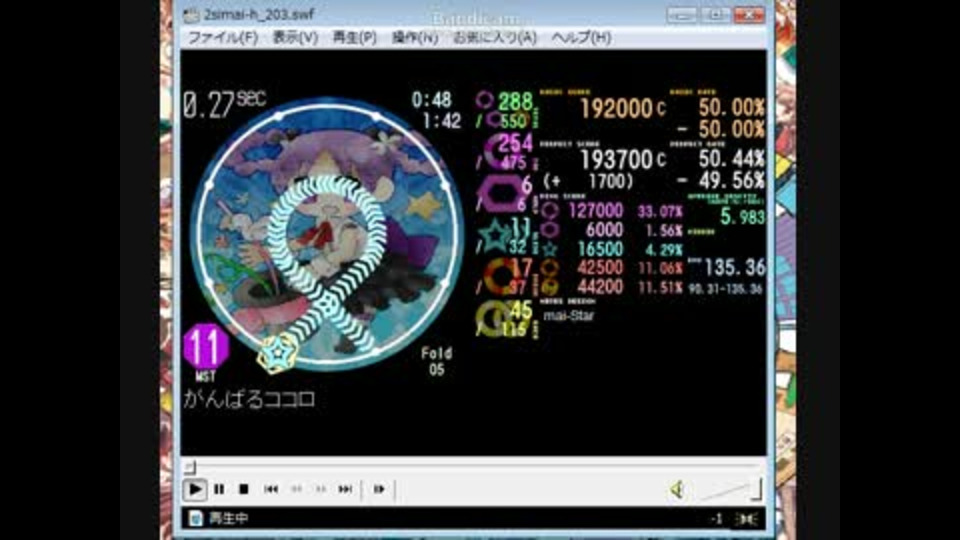The image size is (960, 540).
Task: Click the star note on the ring
Action: tap(277, 353)
